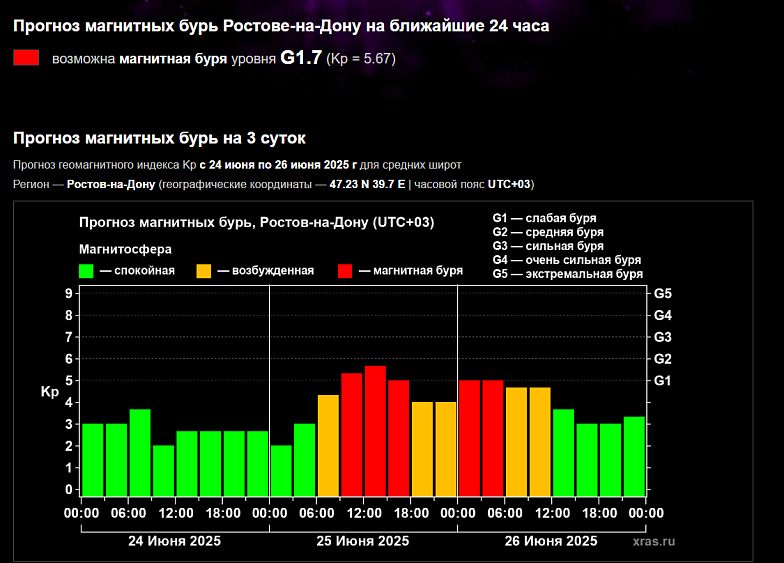Click the 'G3 — сильная буря' legend line

point(548,246)
